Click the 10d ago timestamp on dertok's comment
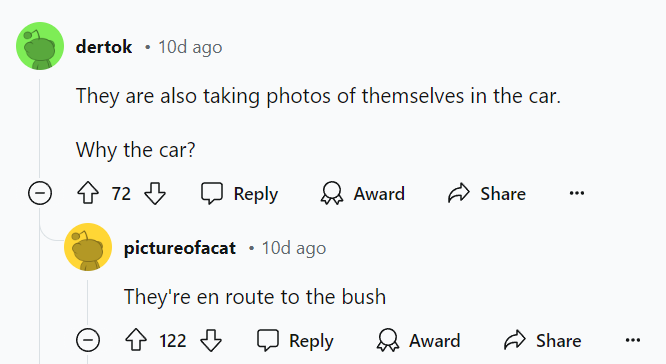This screenshot has width=666, height=364. (190, 47)
